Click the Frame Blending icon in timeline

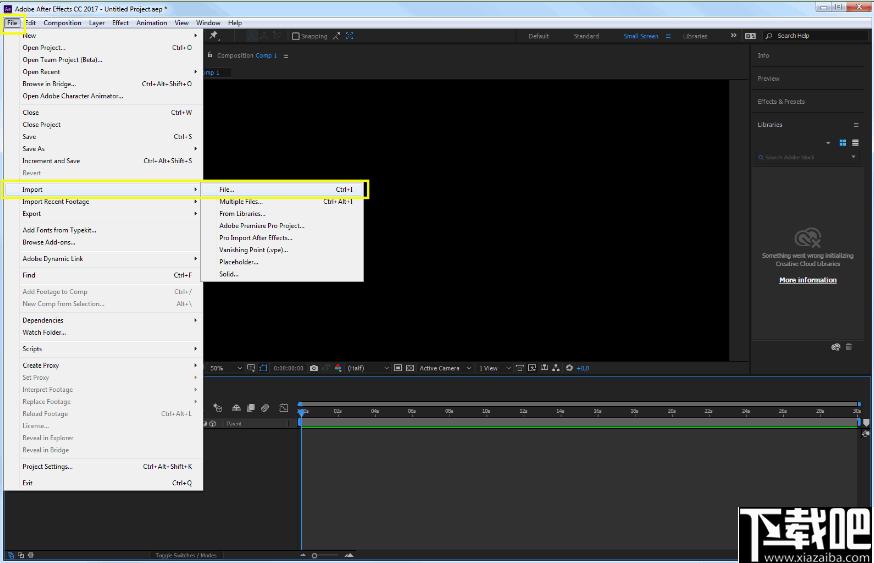pos(251,408)
